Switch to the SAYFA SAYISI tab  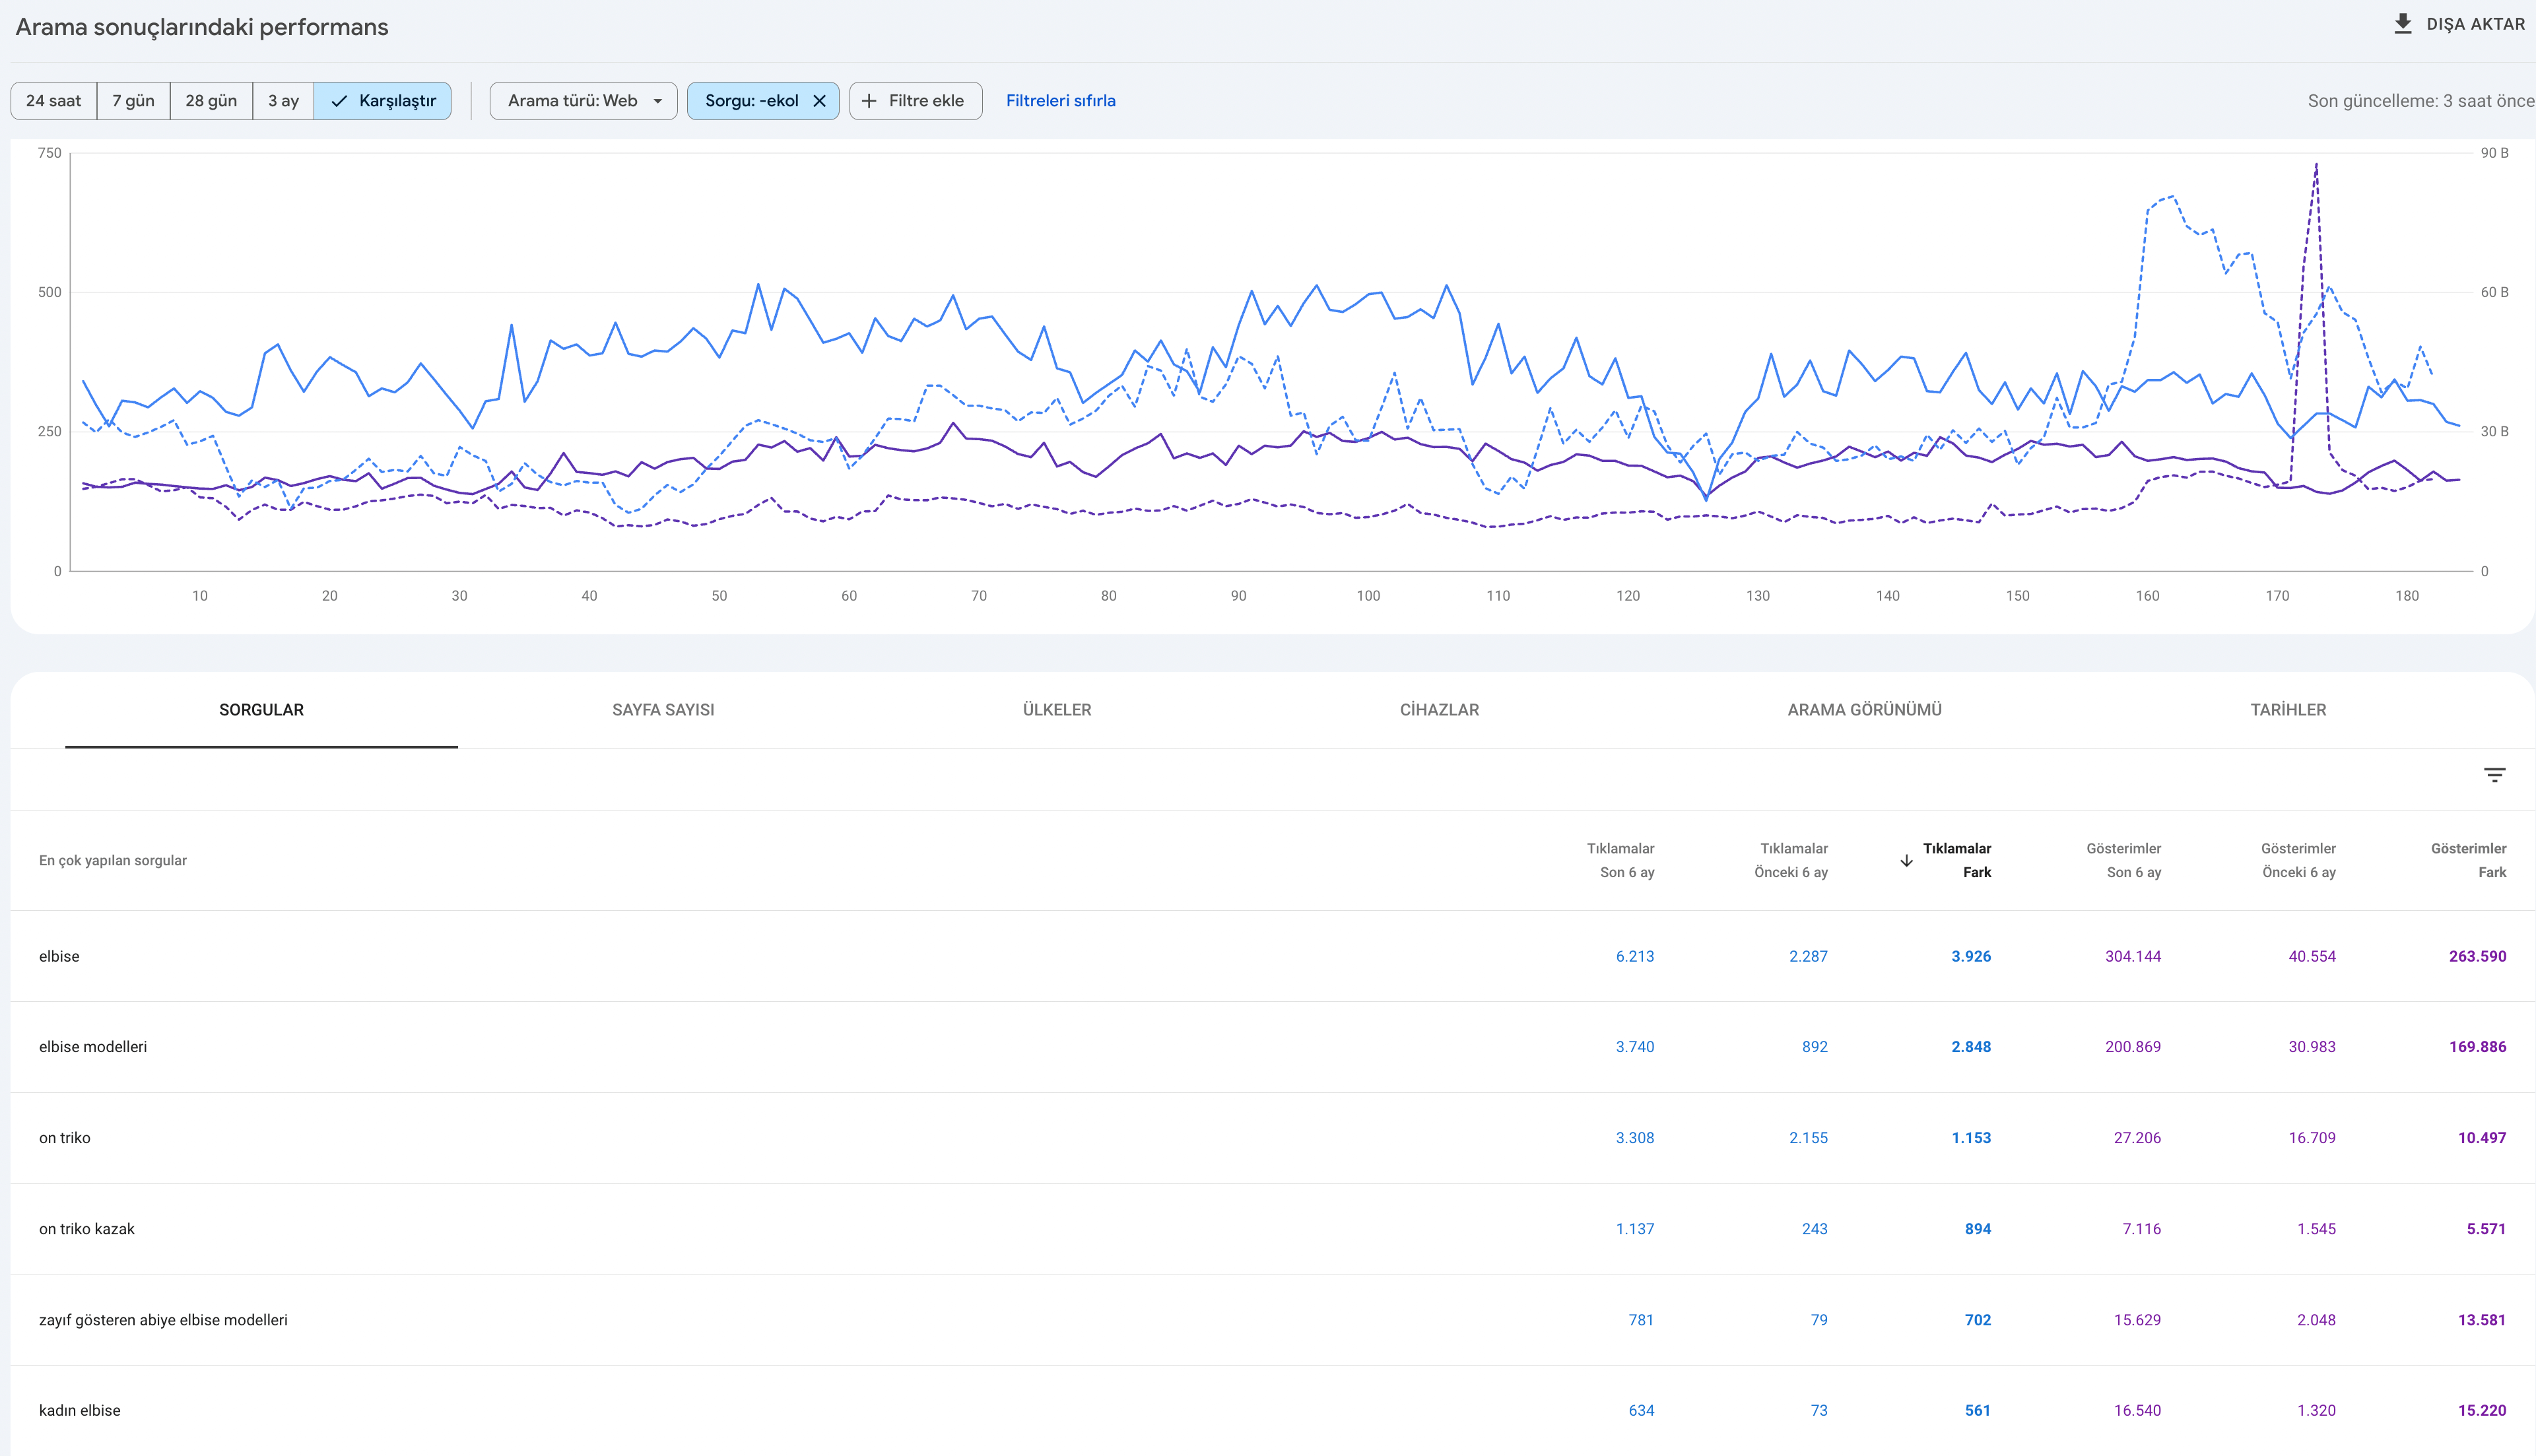pyautogui.click(x=663, y=710)
